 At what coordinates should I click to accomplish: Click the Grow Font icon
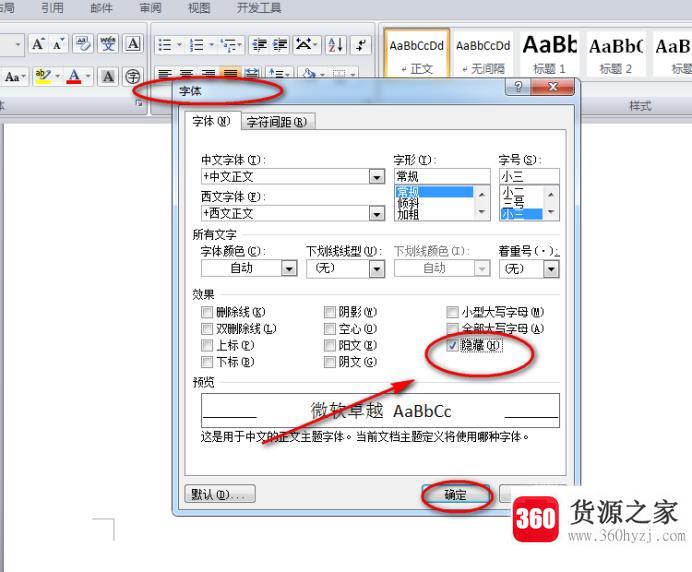point(38,44)
